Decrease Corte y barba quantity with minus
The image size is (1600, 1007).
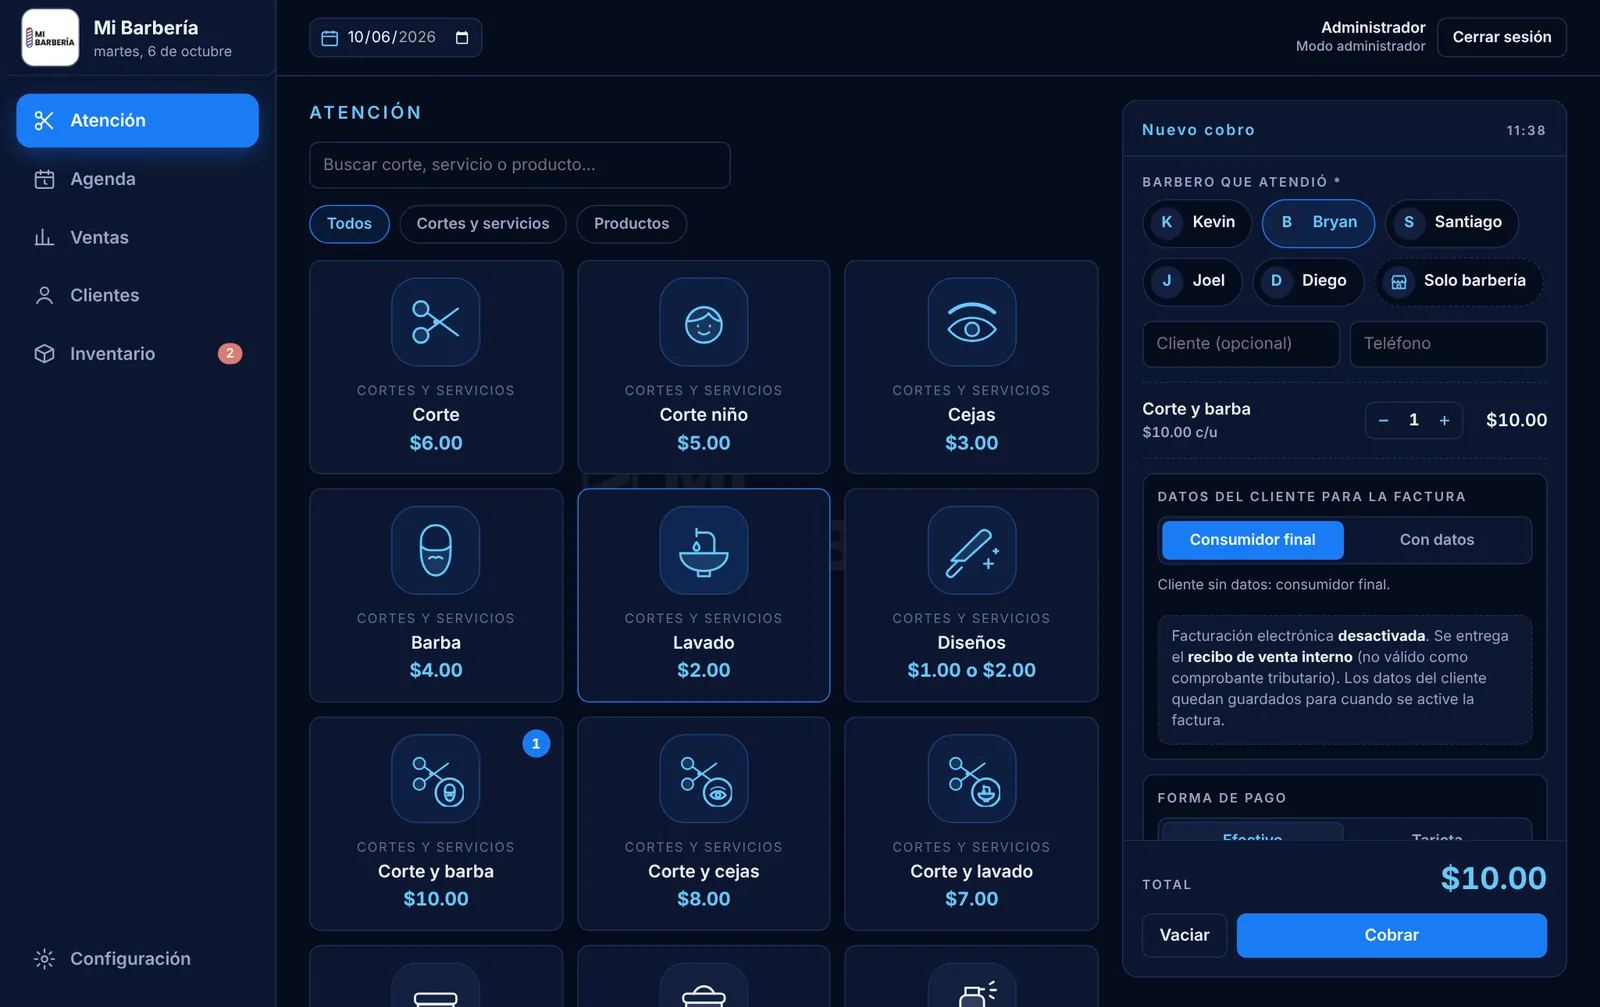tap(1383, 421)
